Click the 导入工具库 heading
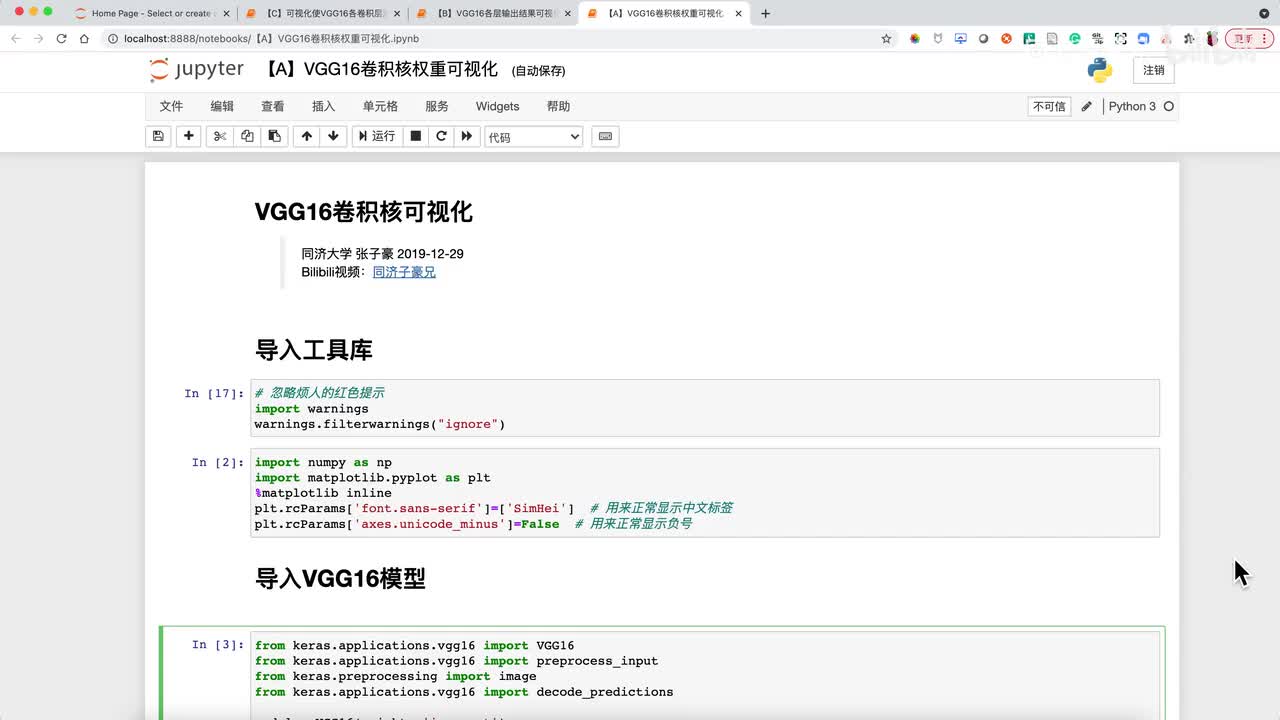 313,350
